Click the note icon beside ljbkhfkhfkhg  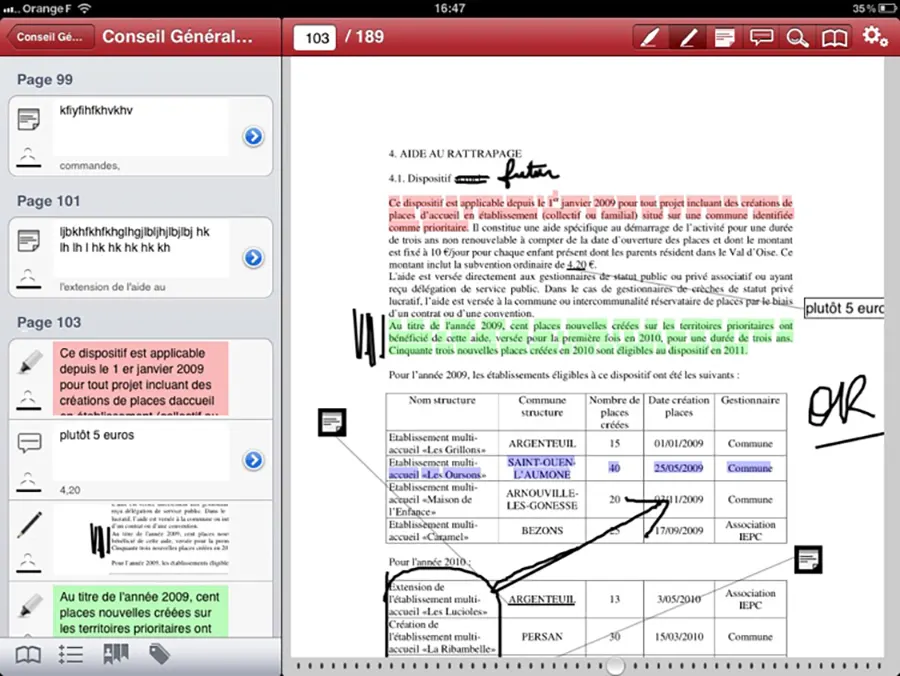tap(29, 240)
